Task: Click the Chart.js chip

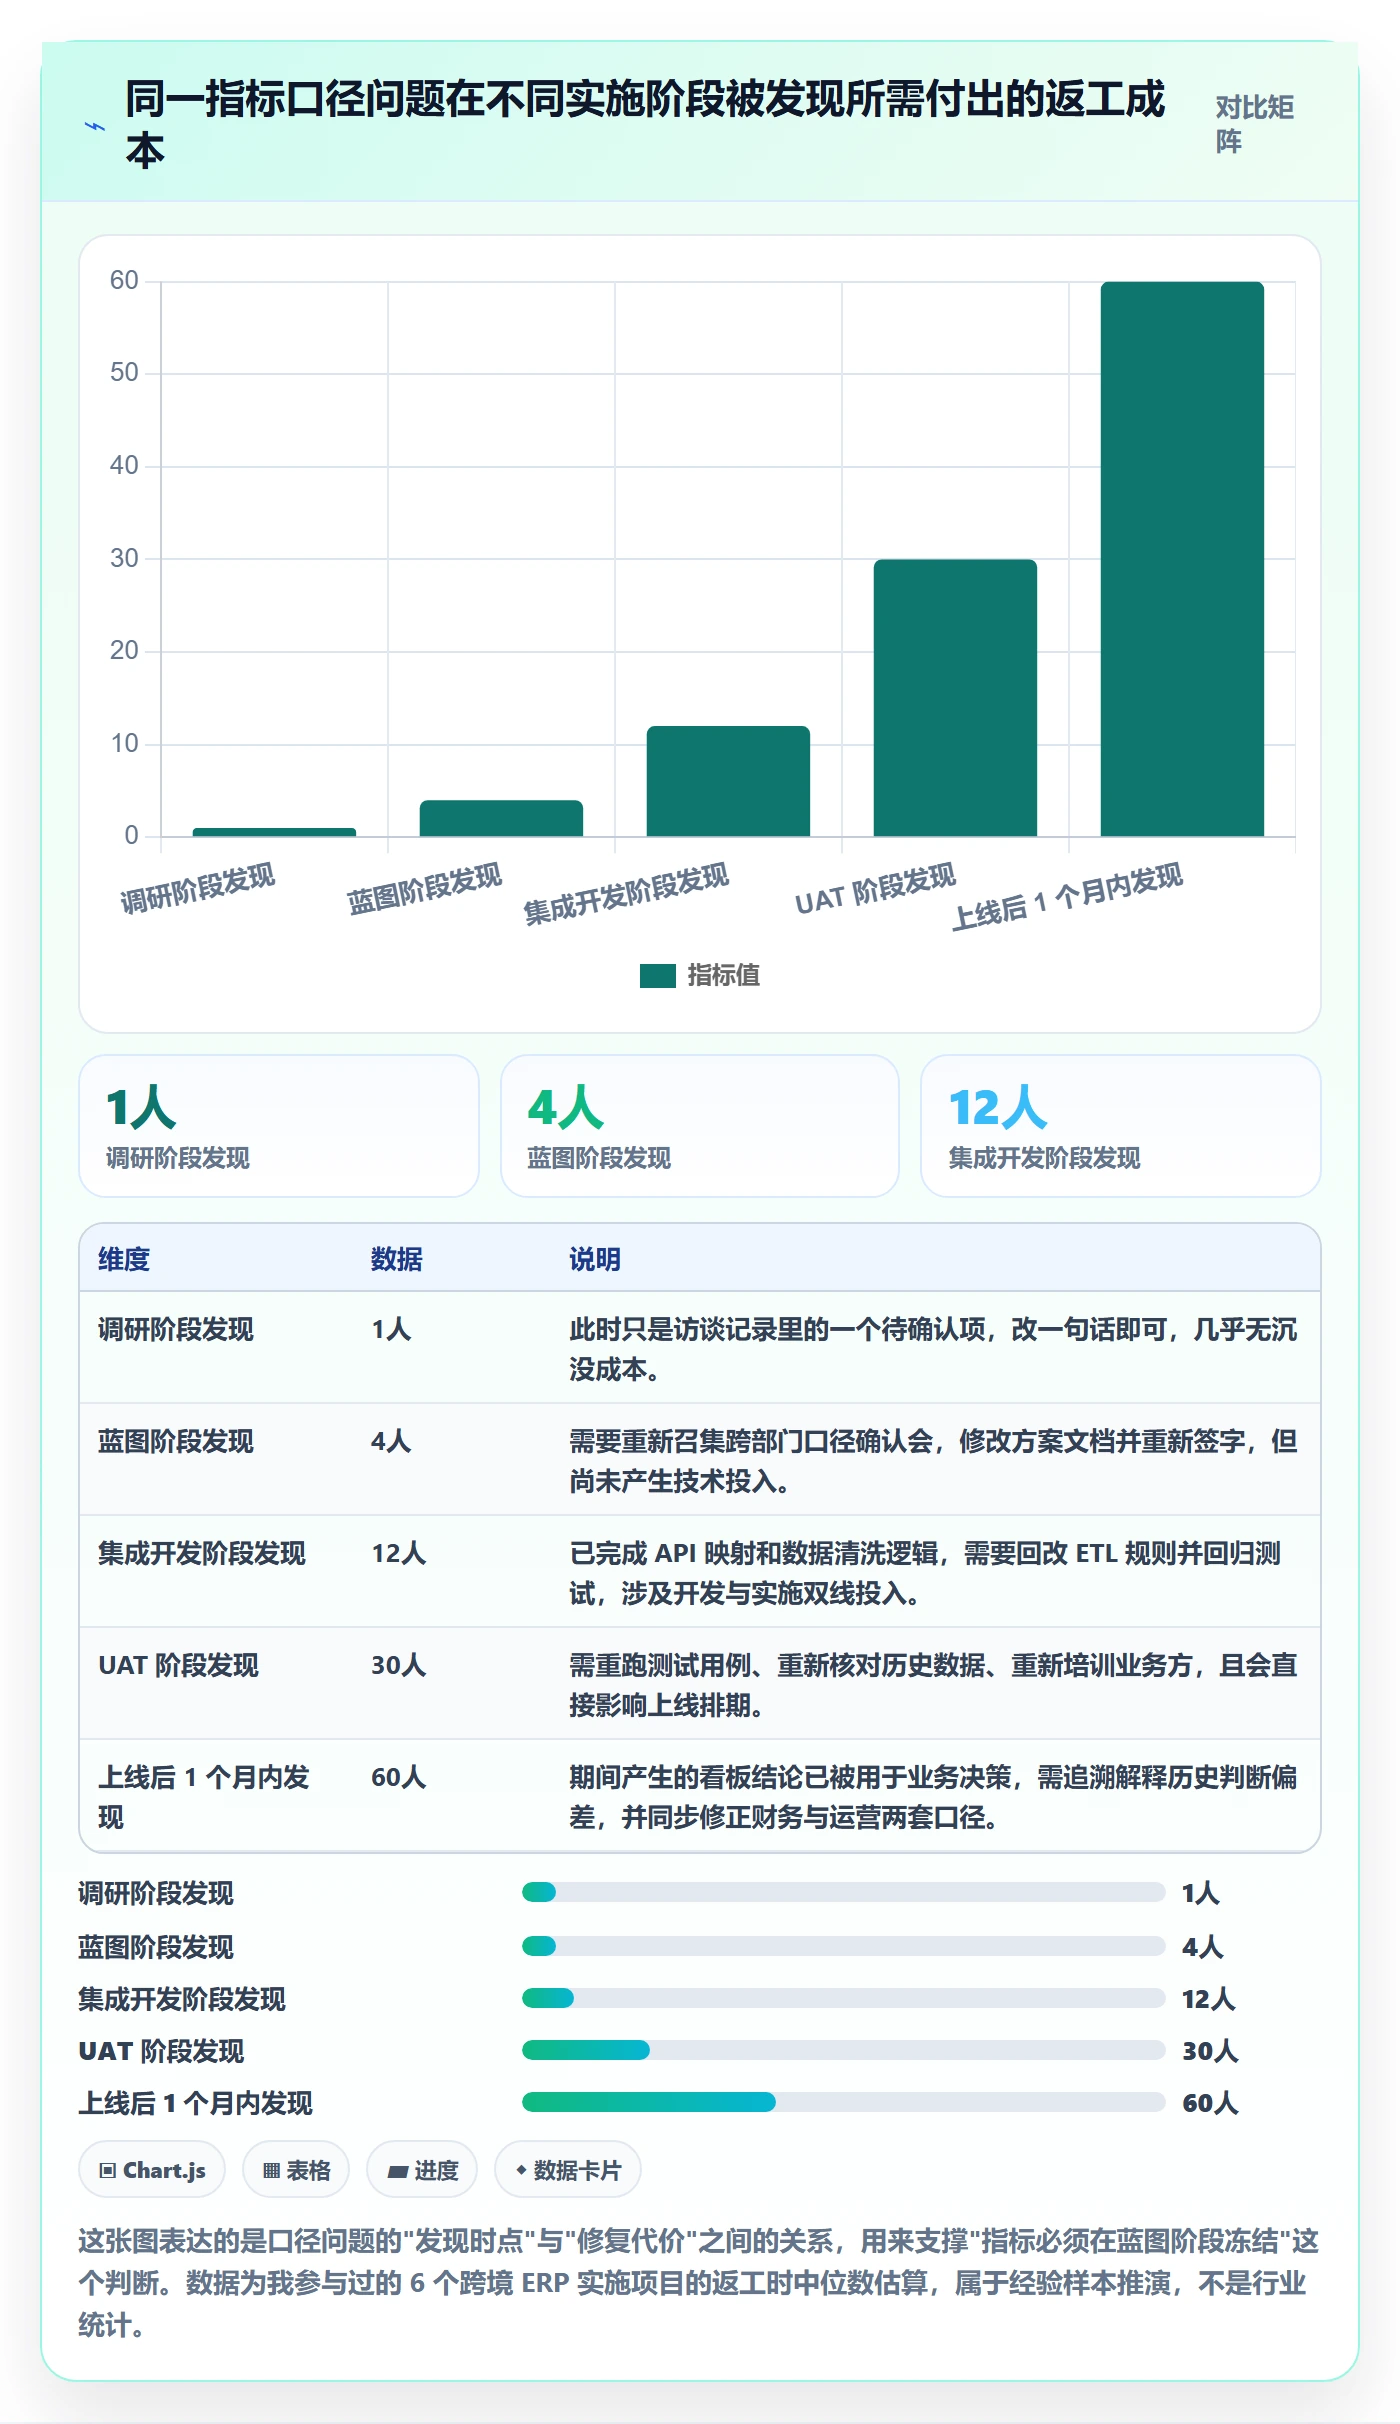Action: pyautogui.click(x=152, y=2170)
